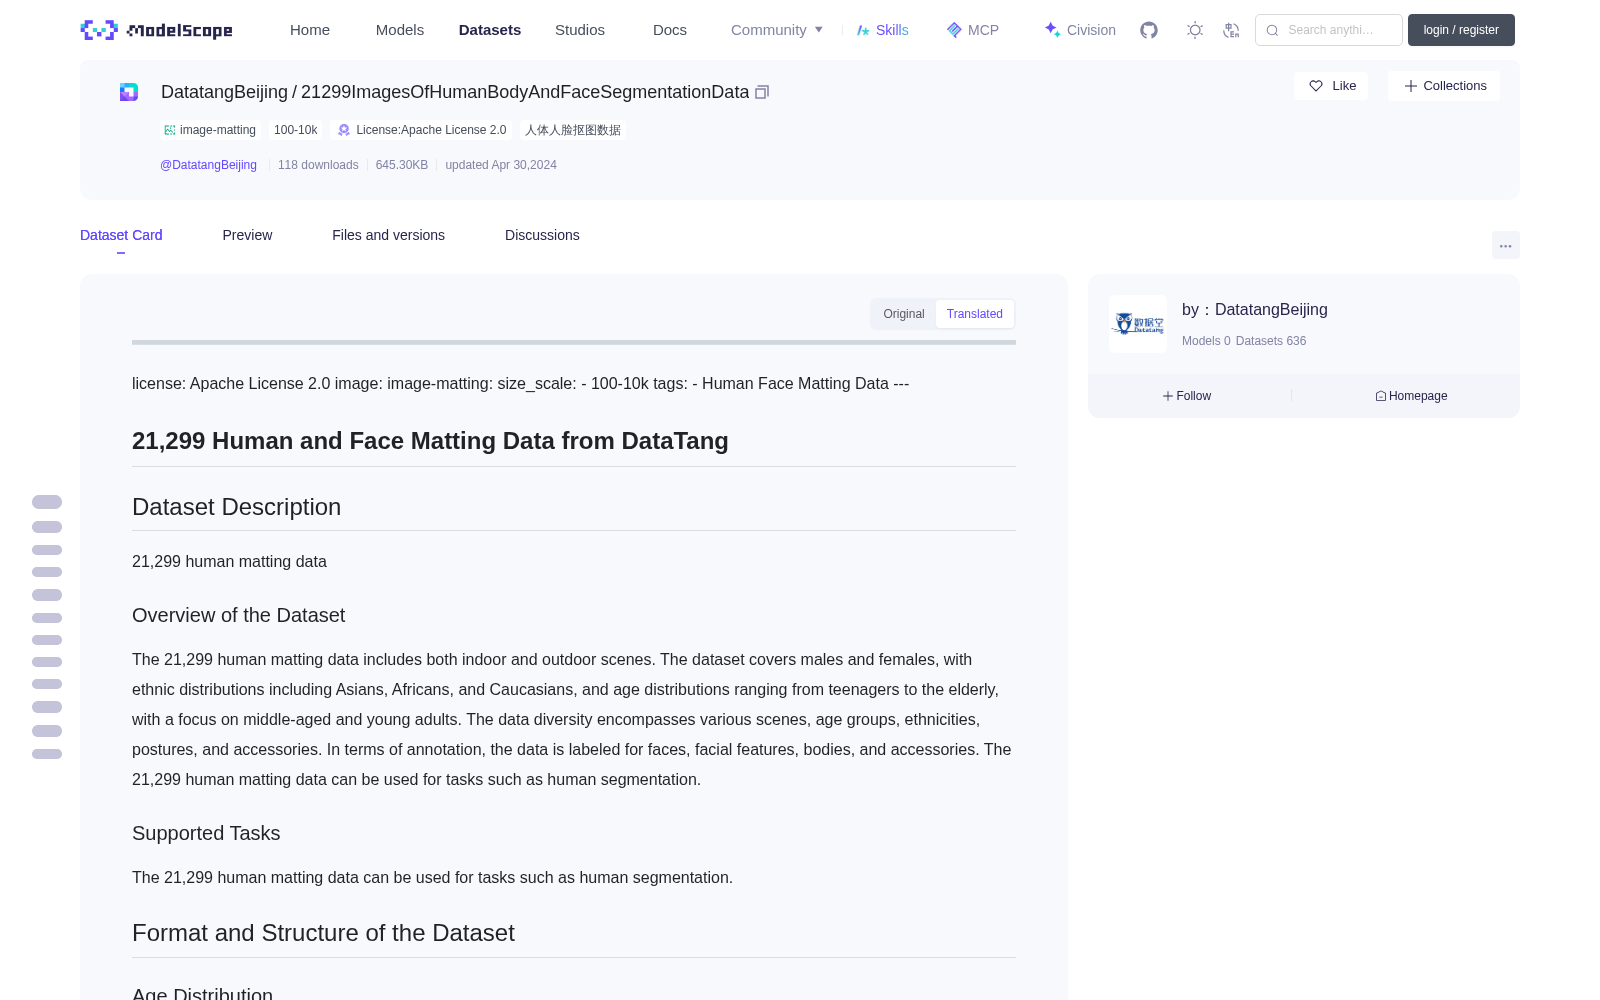Click DatatangBeijing in the dataset title
Screen dimensions: 1600x1000
tap(224, 92)
